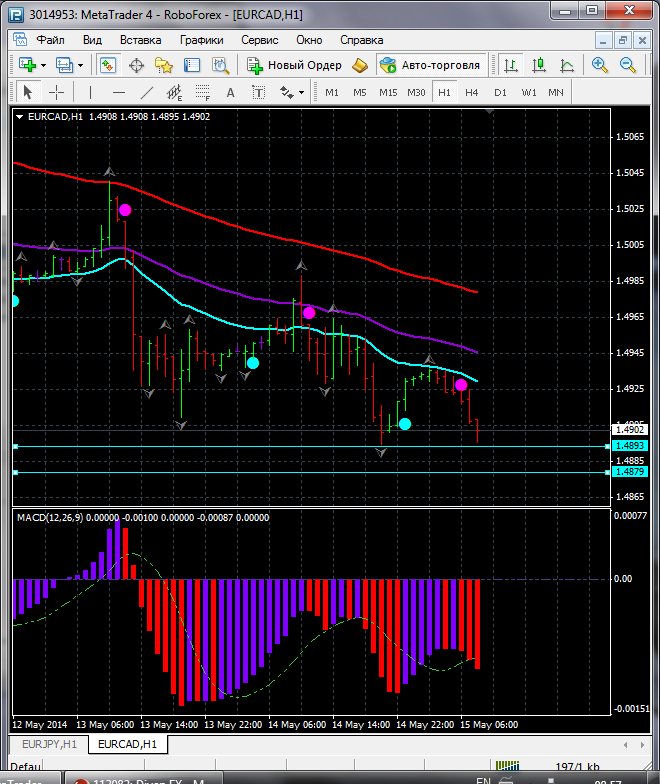Image resolution: width=660 pixels, height=784 pixels.
Task: Open the Market Watch panel icon
Action: 108,65
